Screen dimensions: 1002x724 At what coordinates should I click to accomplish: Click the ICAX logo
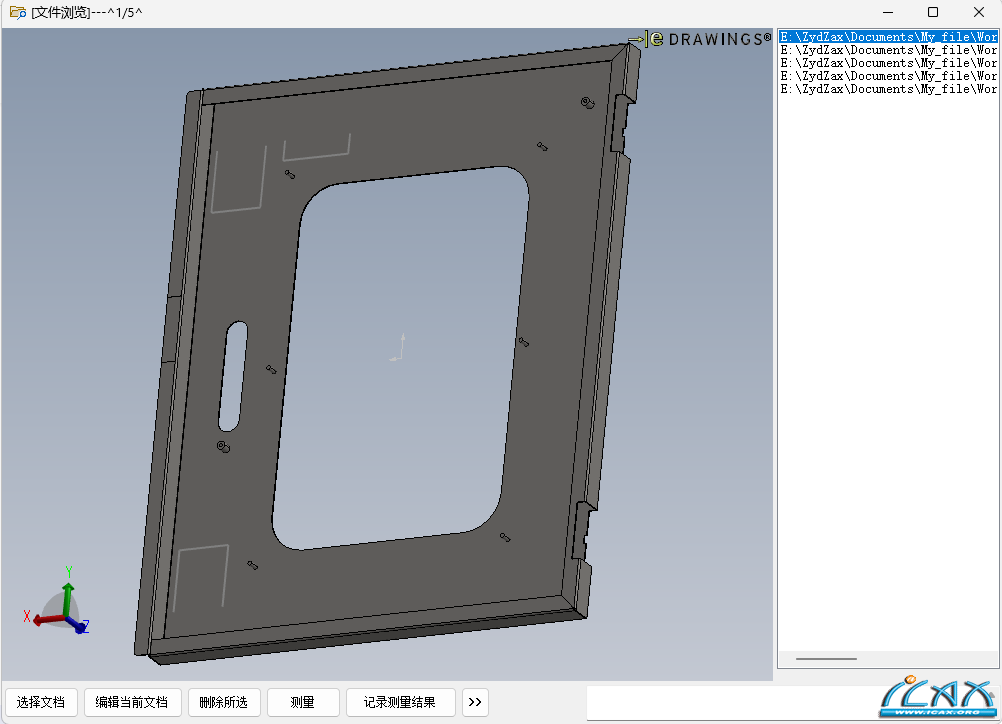pyautogui.click(x=938, y=699)
